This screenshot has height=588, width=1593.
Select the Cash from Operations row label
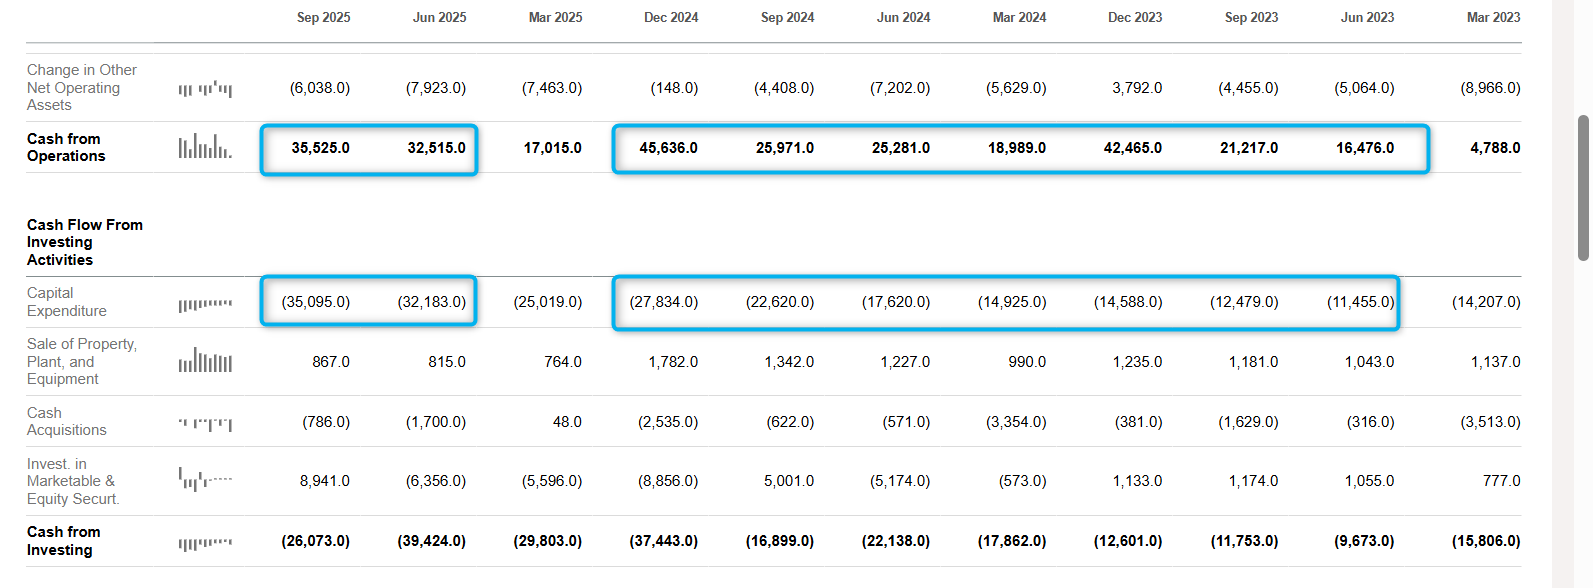click(66, 147)
